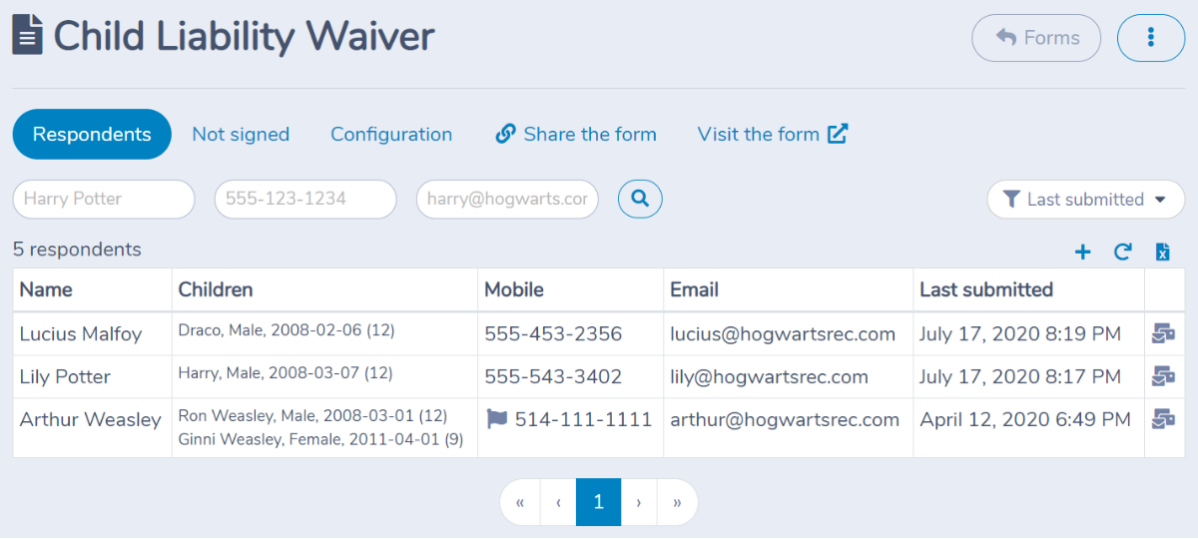Click mobile number 555-543-3402
The image size is (1198, 539).
click(553, 377)
